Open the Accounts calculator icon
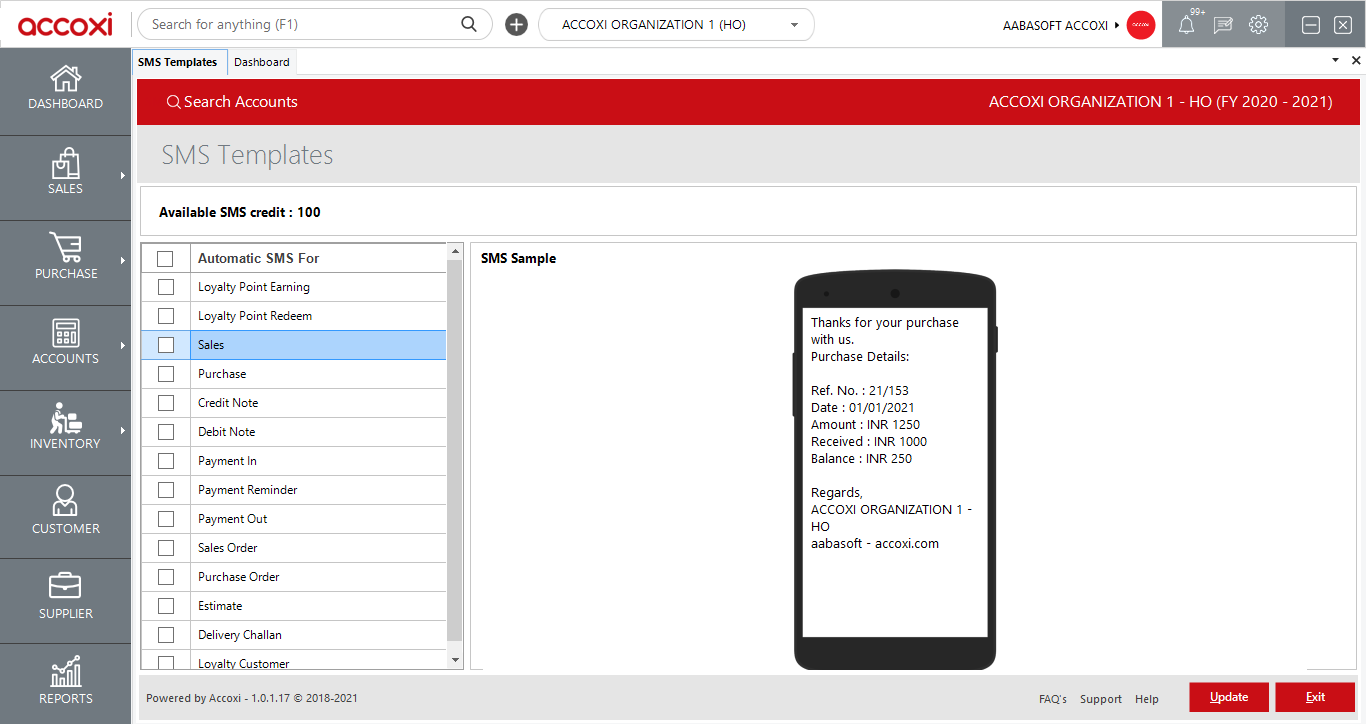This screenshot has height=724, width=1366. pyautogui.click(x=65, y=333)
